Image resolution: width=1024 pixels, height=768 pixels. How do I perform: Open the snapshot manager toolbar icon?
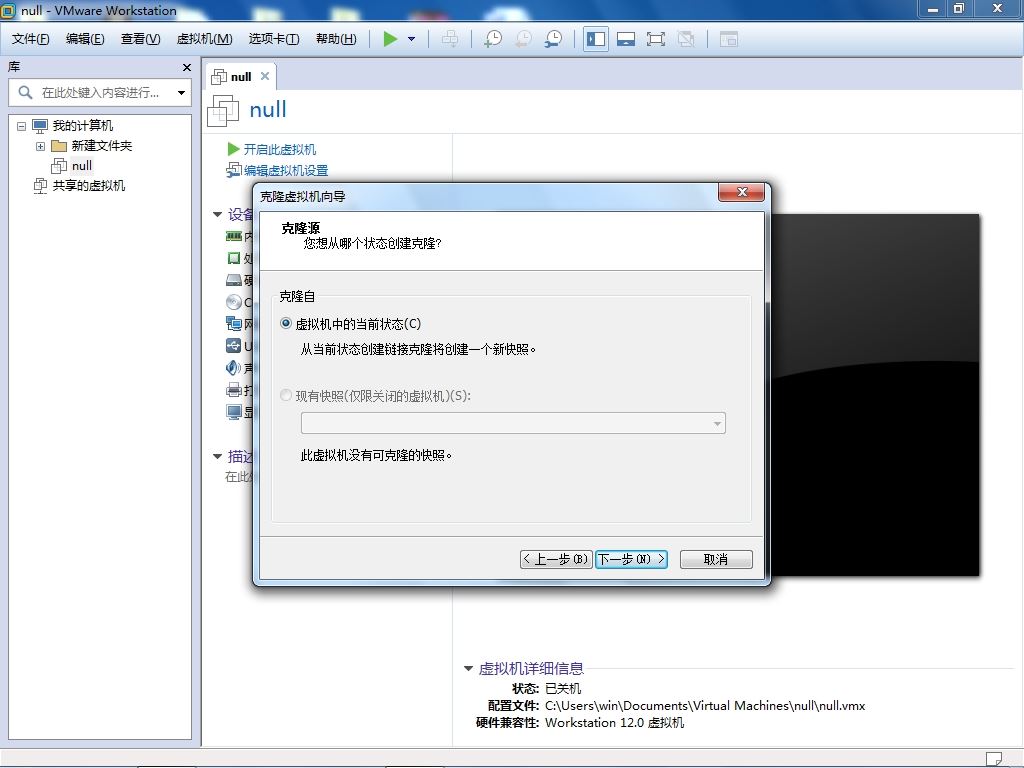click(x=553, y=39)
